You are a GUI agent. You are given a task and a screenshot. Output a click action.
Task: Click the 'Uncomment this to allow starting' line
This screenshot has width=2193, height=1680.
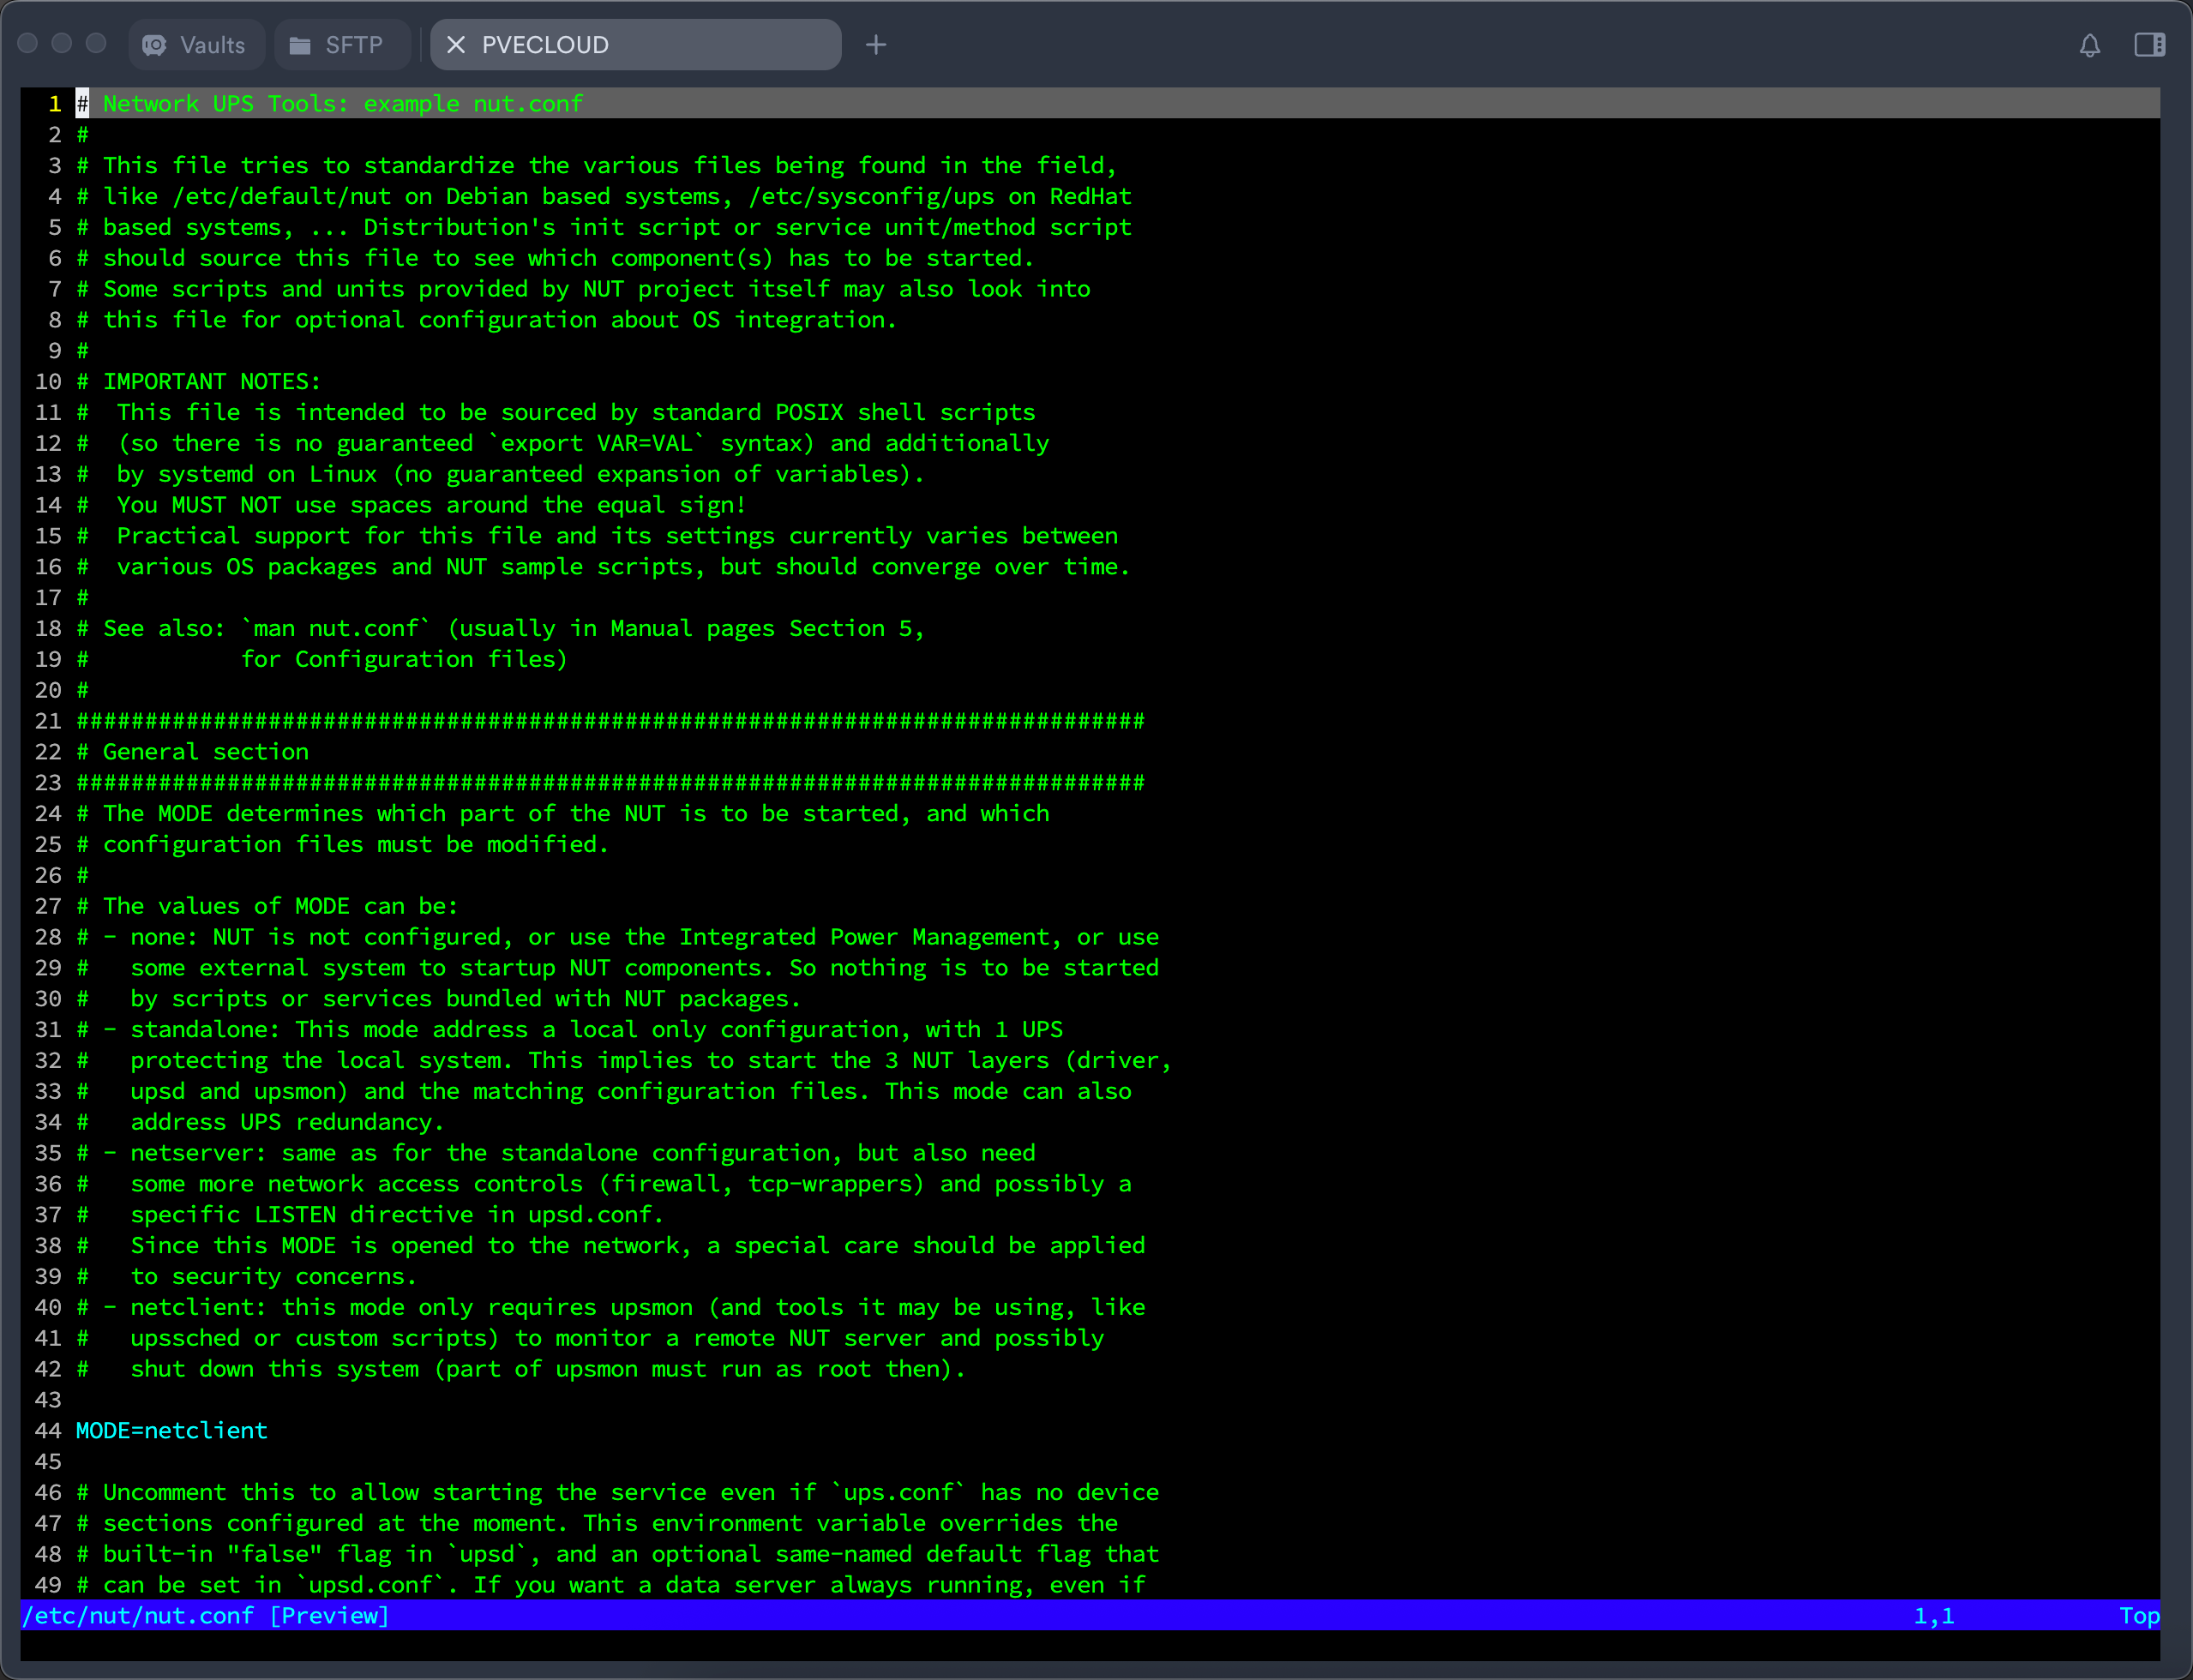click(x=617, y=1493)
